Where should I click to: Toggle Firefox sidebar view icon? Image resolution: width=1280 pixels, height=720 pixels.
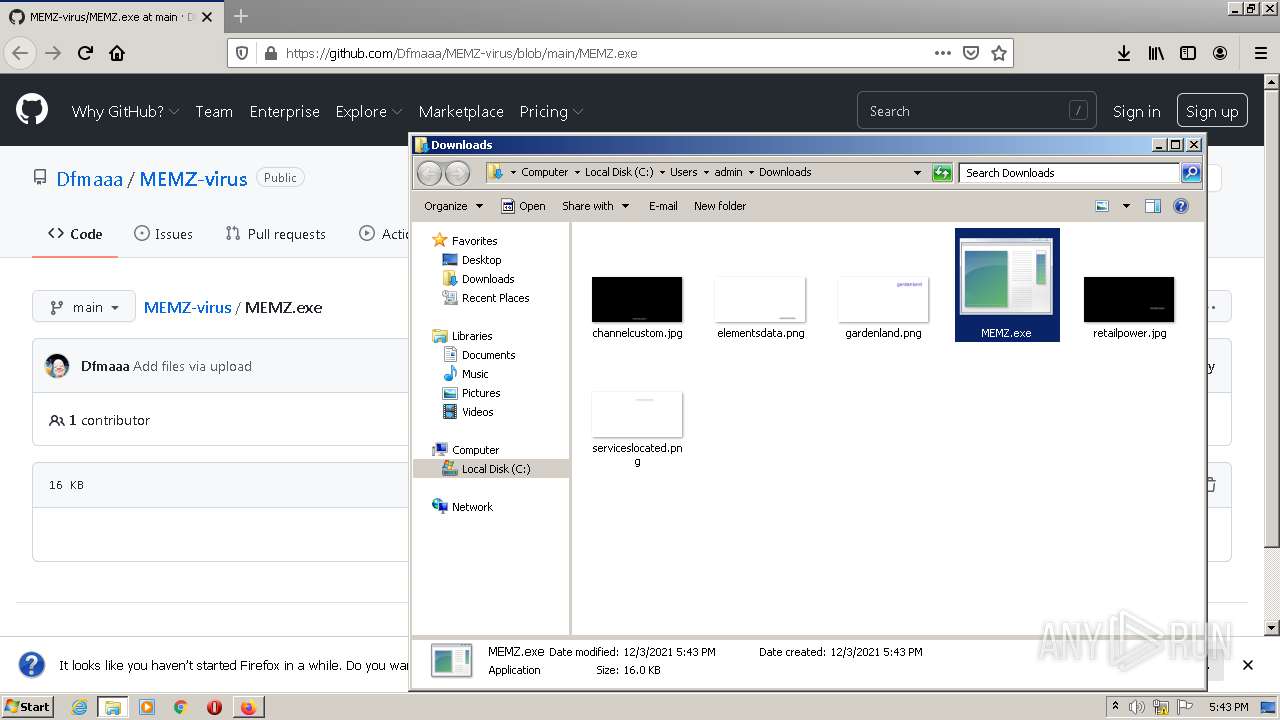pos(1188,53)
